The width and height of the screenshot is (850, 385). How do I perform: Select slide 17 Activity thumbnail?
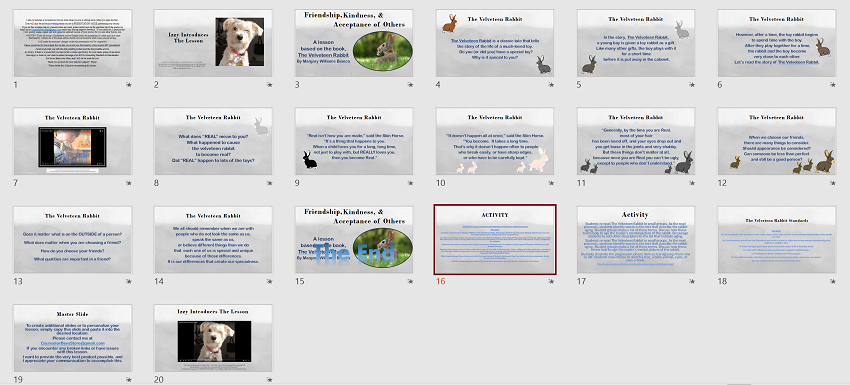click(x=636, y=240)
